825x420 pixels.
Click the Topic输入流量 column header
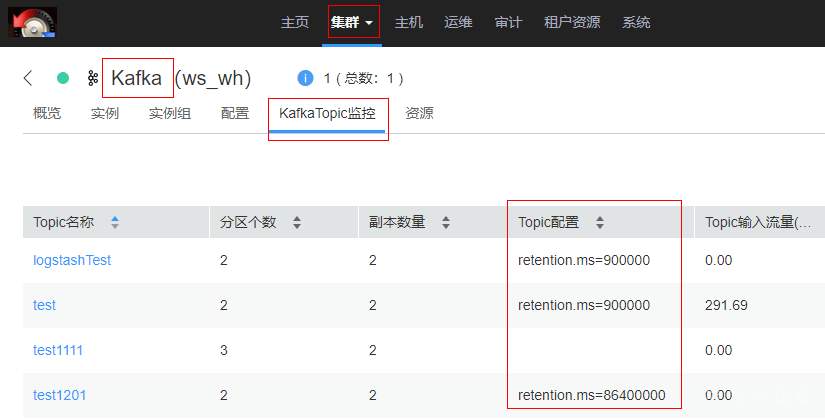758,223
